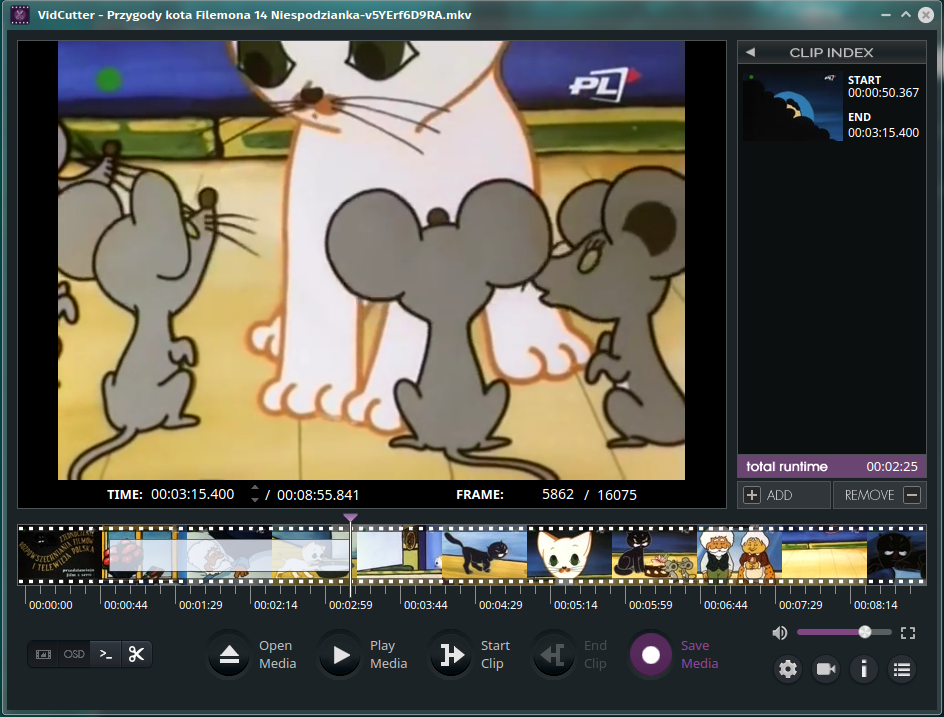Increase the time with the up stepper arrow

point(255,488)
